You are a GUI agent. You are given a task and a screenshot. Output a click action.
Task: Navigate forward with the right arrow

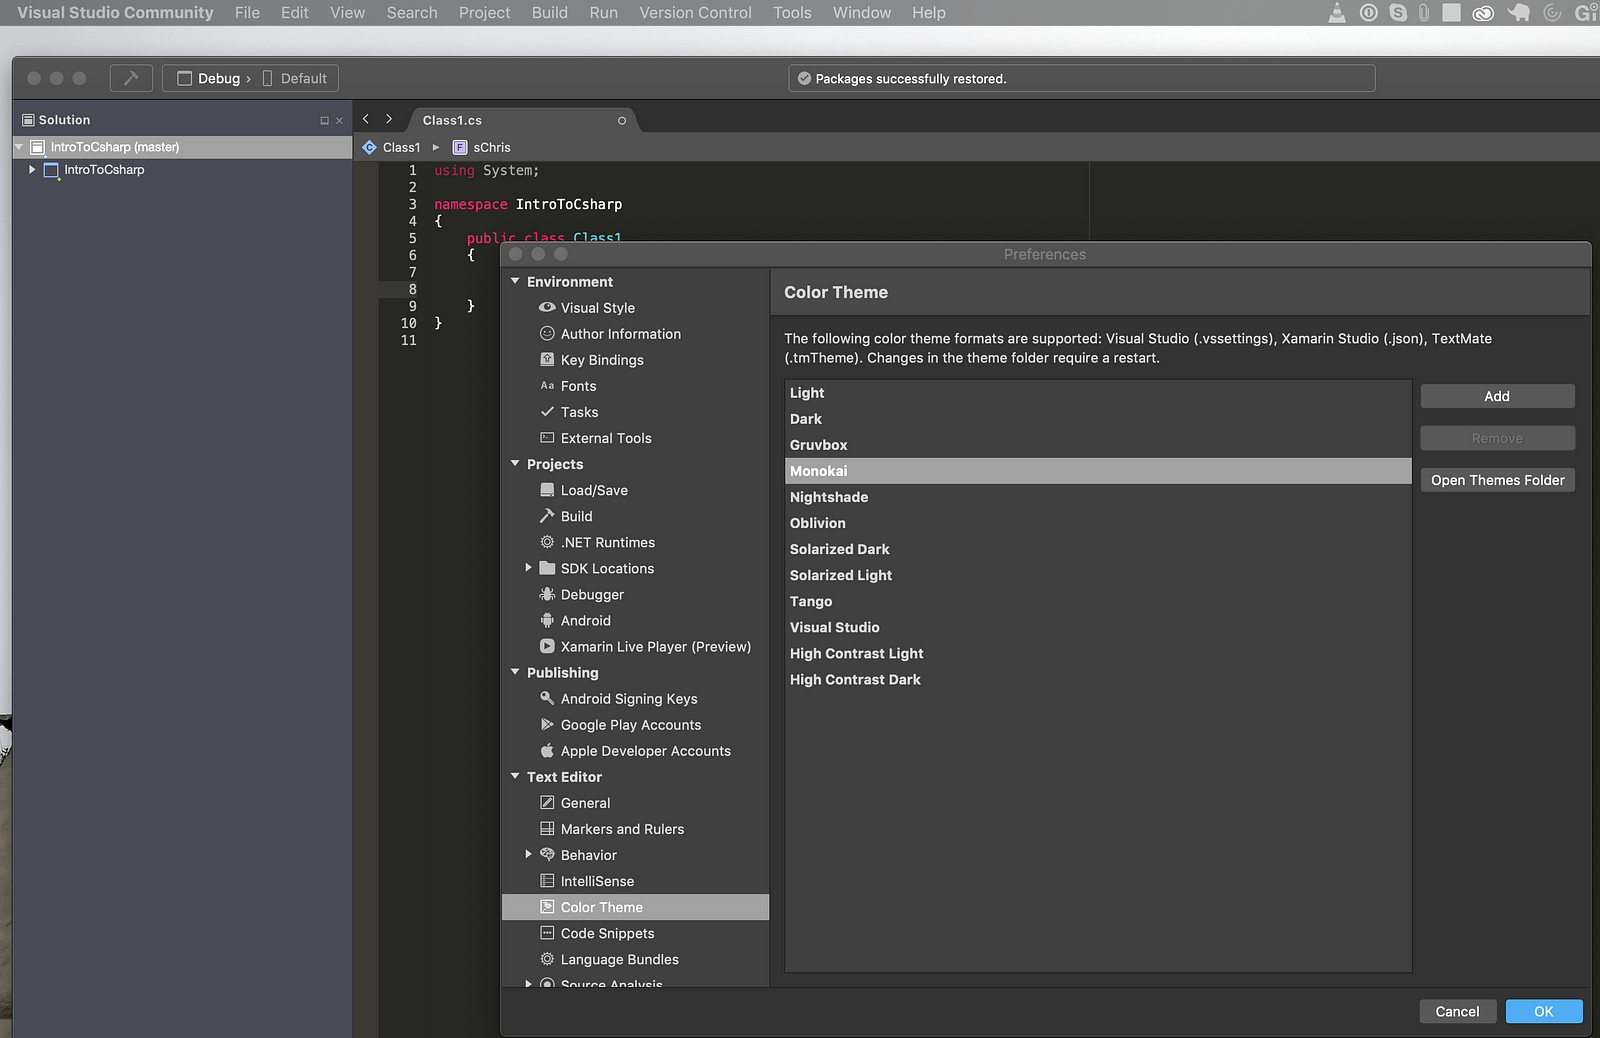389,119
